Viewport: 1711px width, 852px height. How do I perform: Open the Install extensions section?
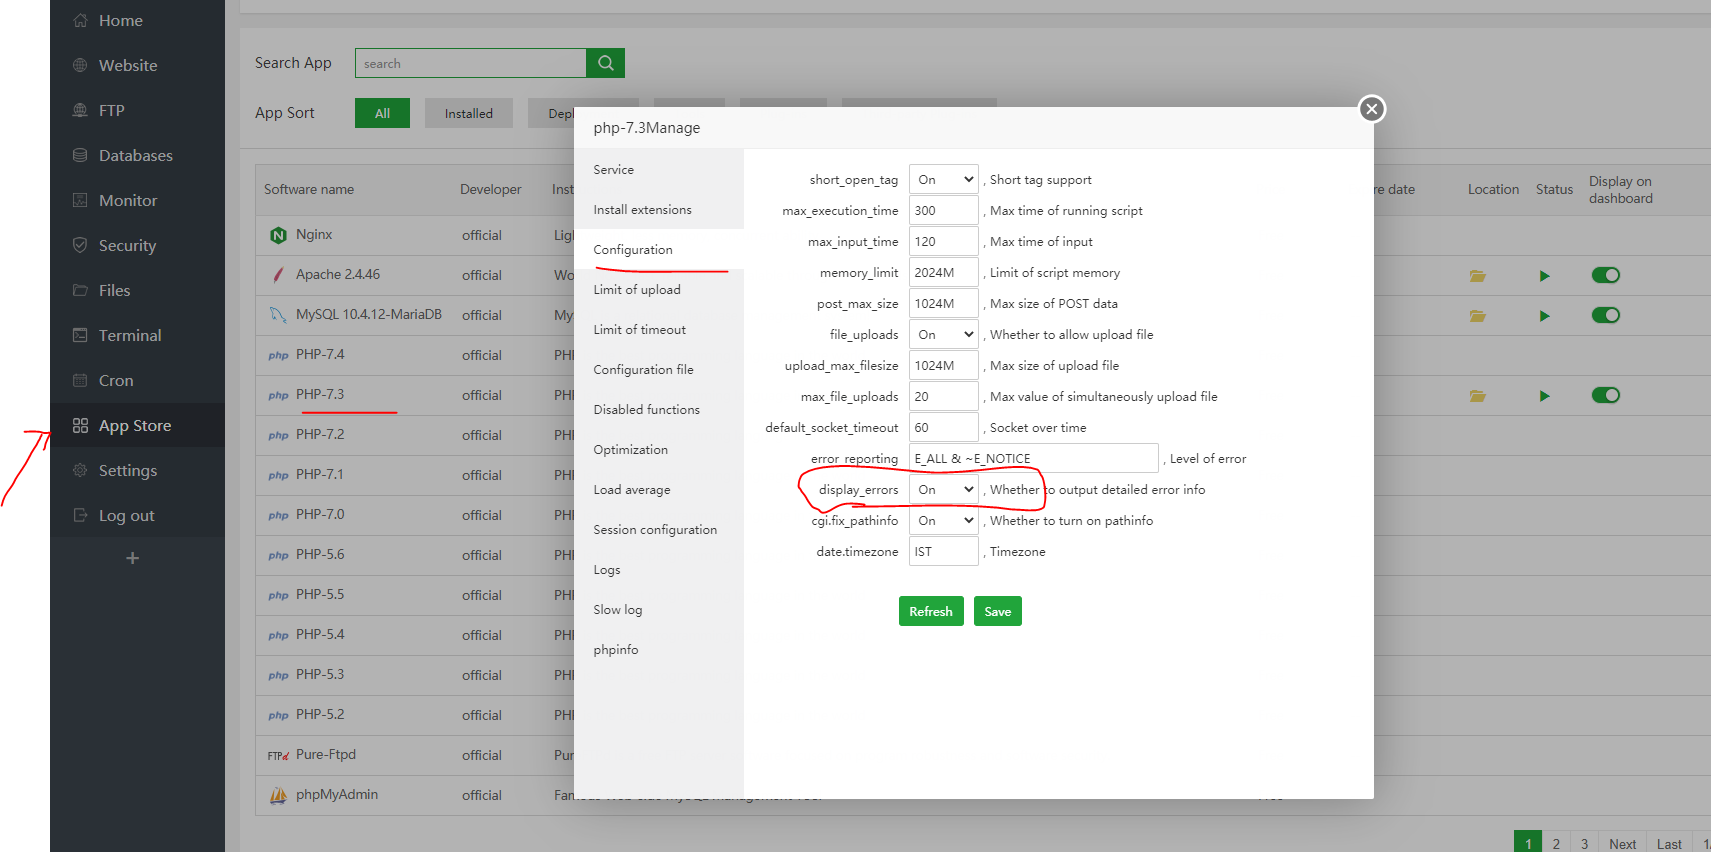[x=642, y=210]
